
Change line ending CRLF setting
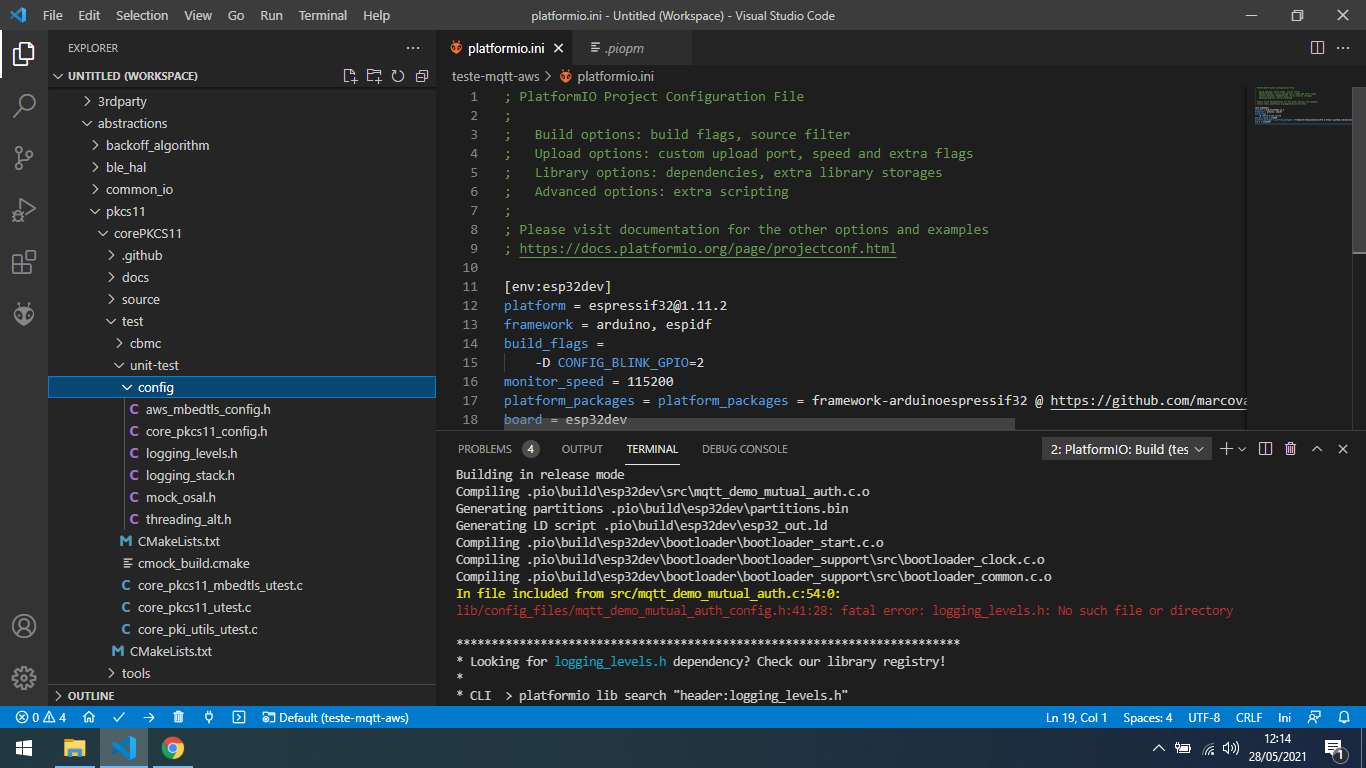pyautogui.click(x=1249, y=717)
